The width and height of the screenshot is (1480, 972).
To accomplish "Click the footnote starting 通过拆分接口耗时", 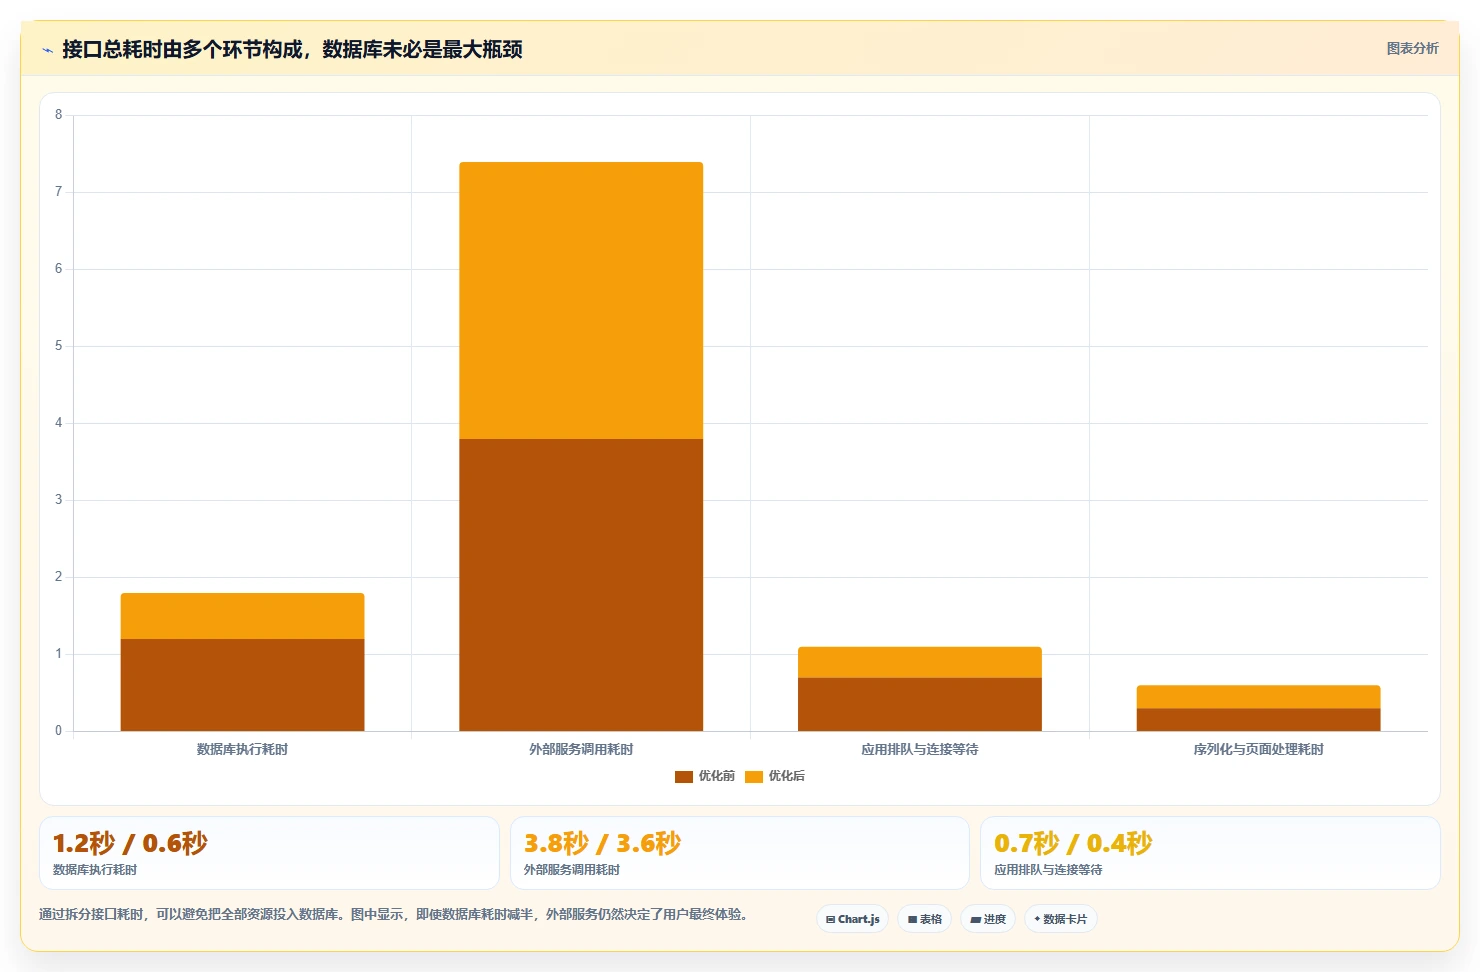I will tap(394, 914).
